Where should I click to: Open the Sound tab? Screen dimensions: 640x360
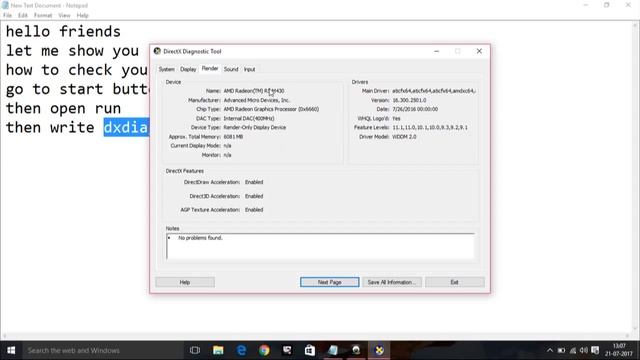pyautogui.click(x=231, y=69)
